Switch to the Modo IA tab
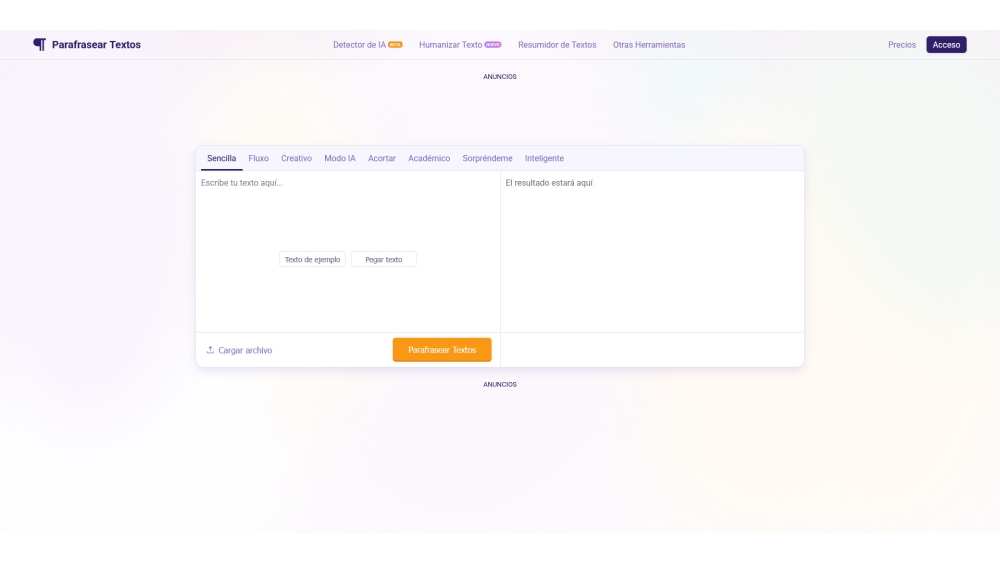1000x563 pixels. coord(340,158)
